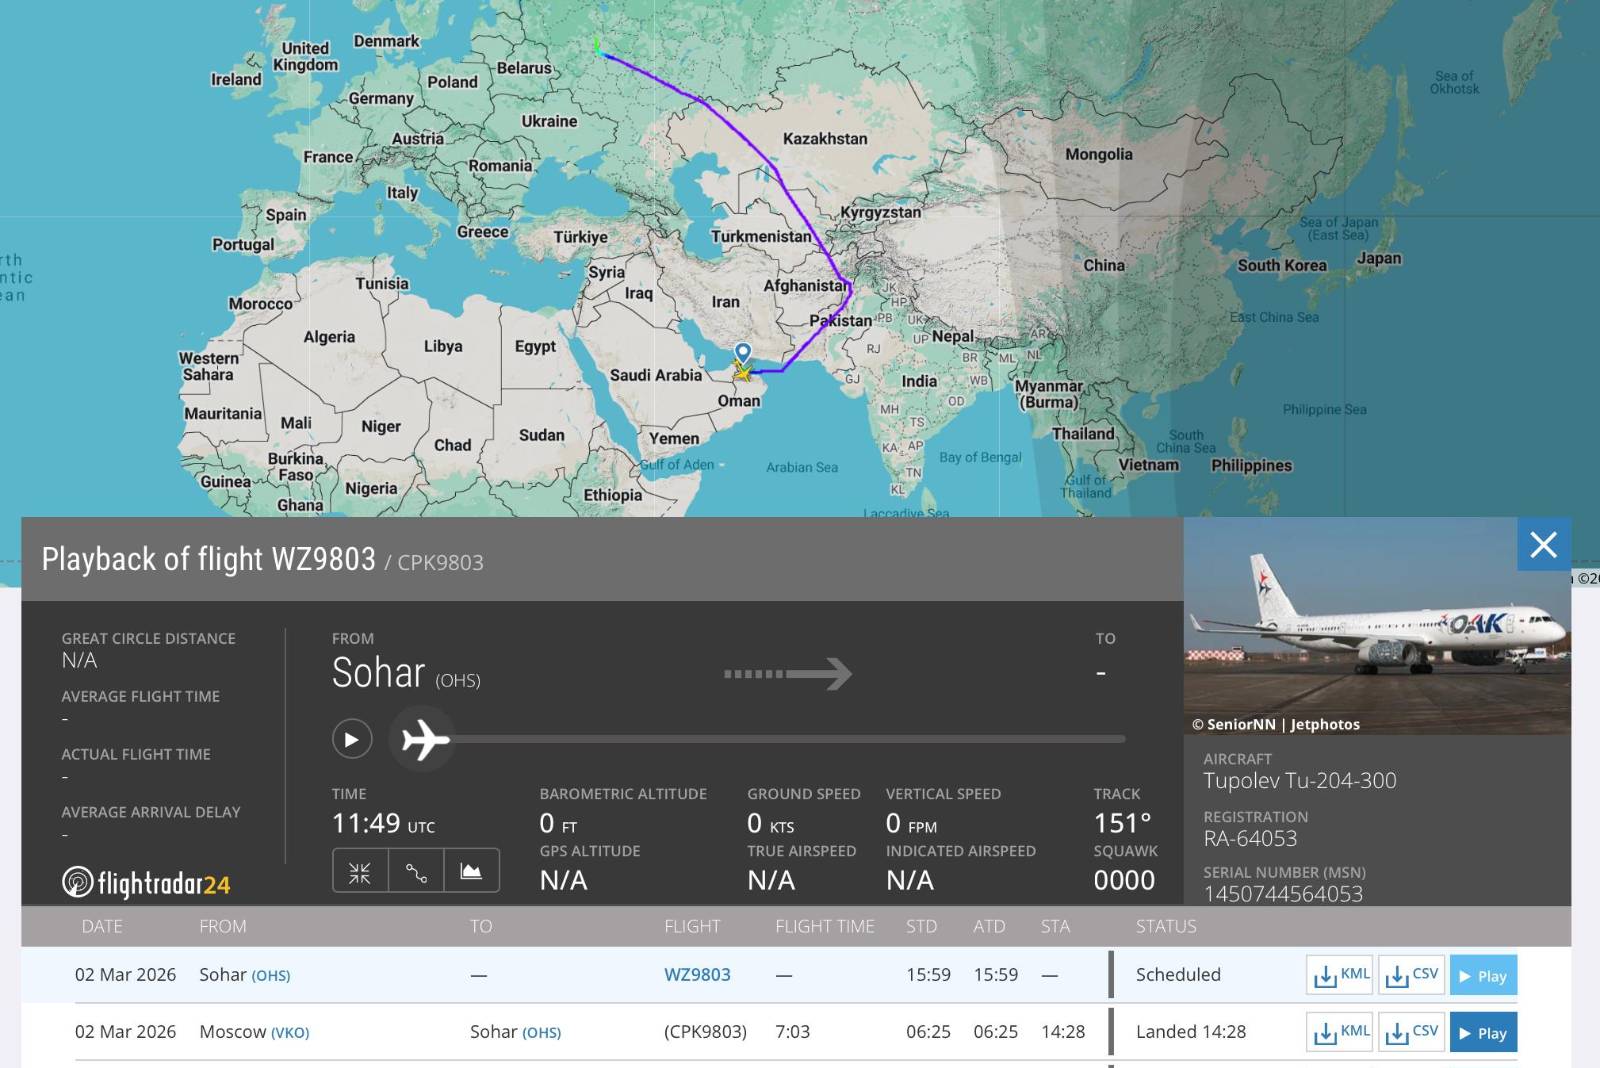Open the VKO airport link
Screen dimensions: 1600x1068
(x=290, y=1033)
